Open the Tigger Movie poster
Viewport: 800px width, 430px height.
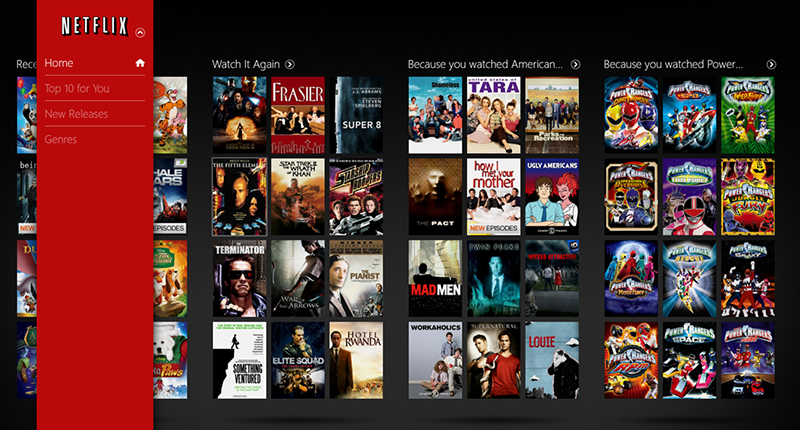click(170, 115)
